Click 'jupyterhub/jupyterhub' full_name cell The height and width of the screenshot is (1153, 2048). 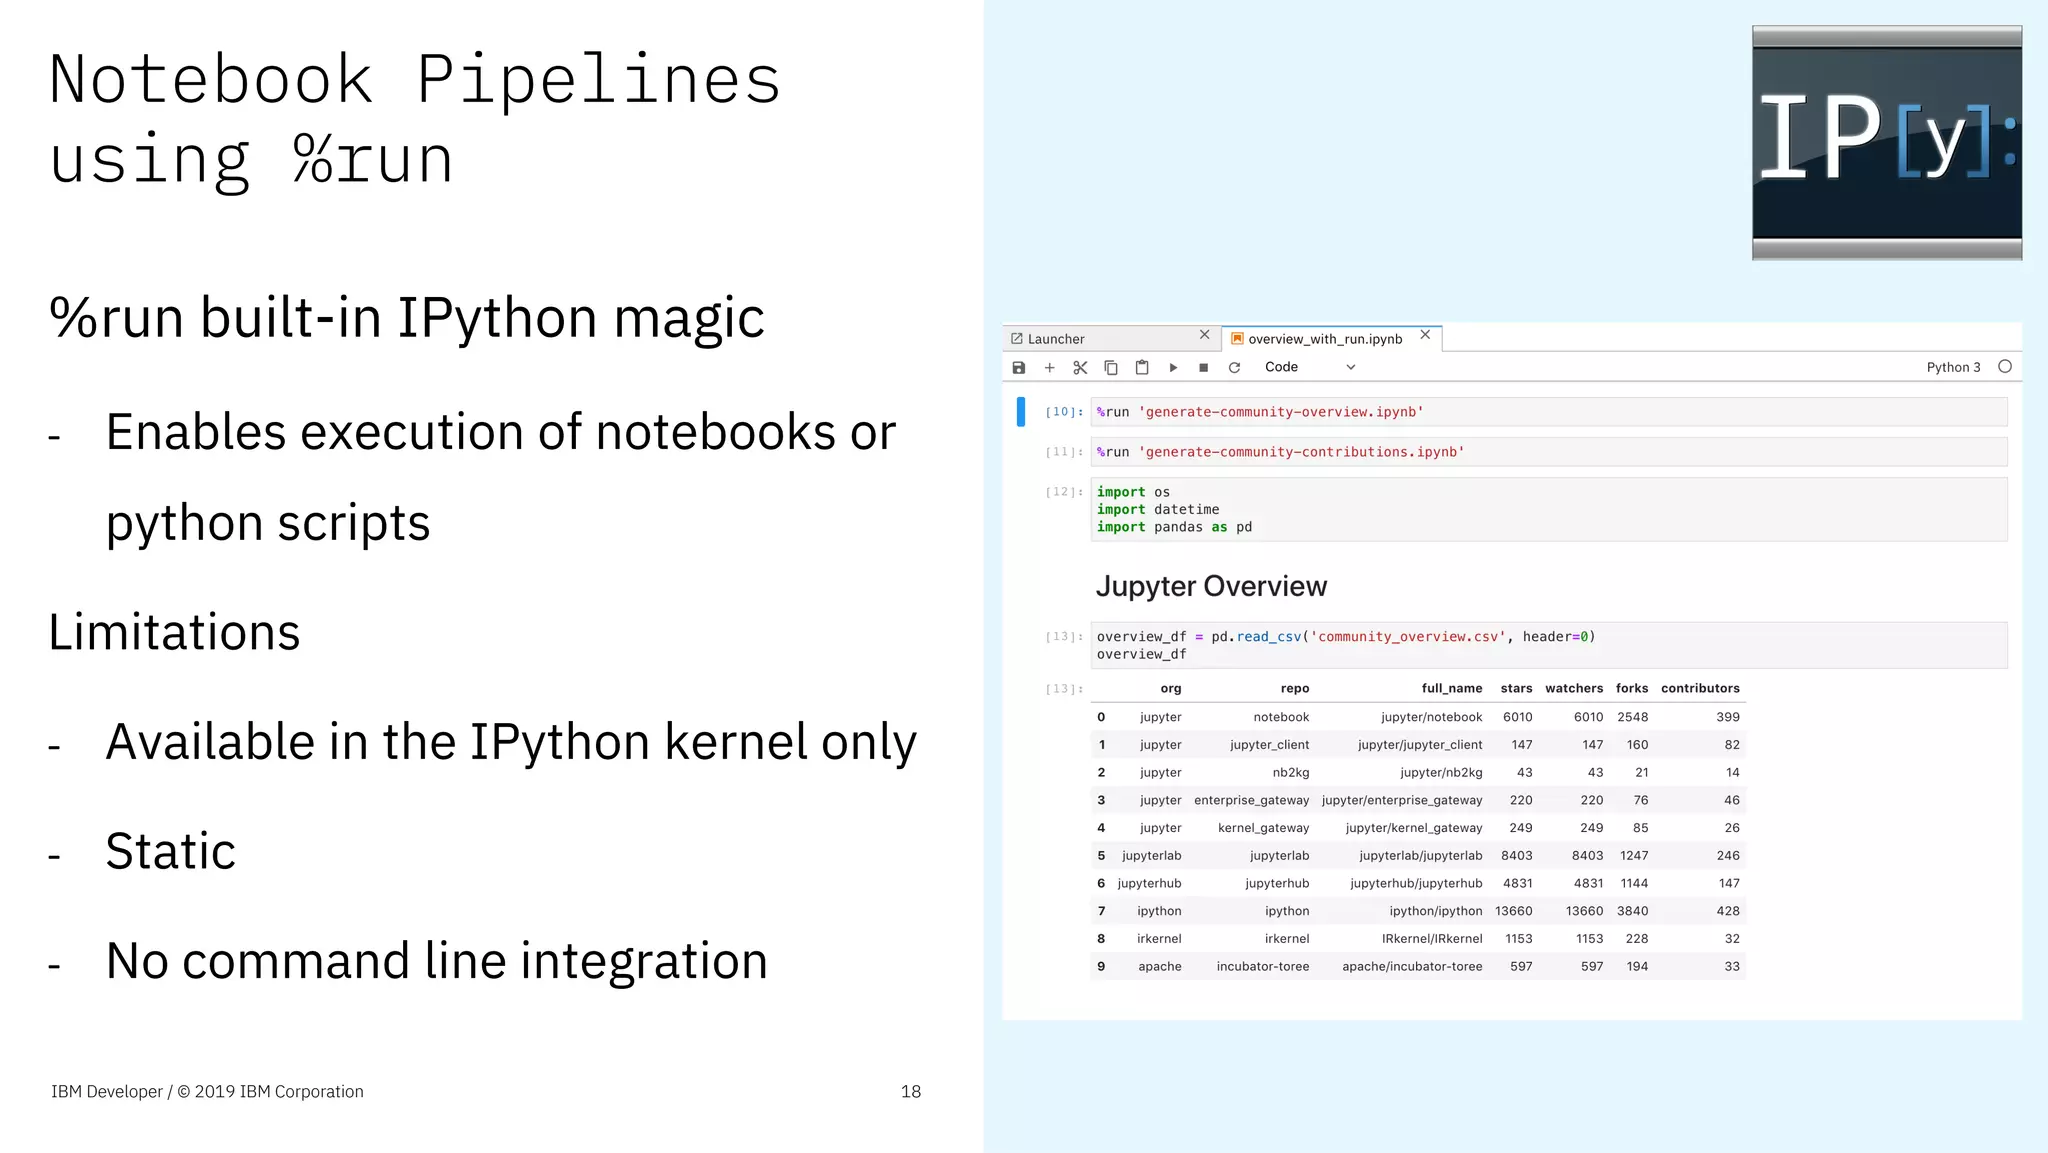(1416, 883)
